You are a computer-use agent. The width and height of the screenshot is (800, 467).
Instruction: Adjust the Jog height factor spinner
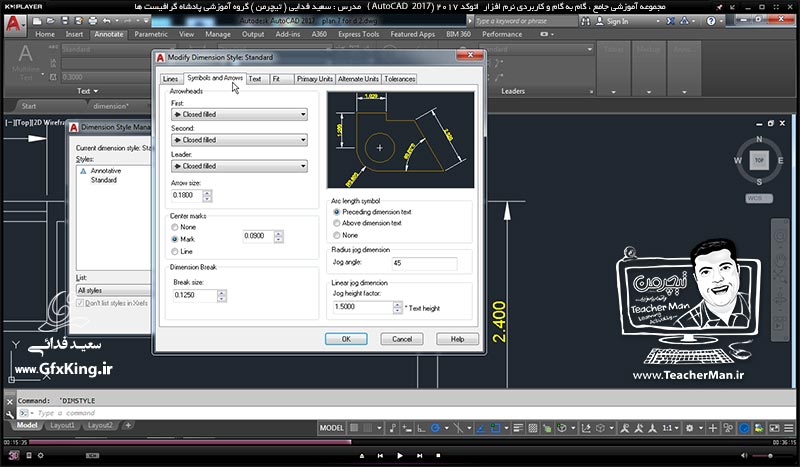pyautogui.click(x=397, y=307)
